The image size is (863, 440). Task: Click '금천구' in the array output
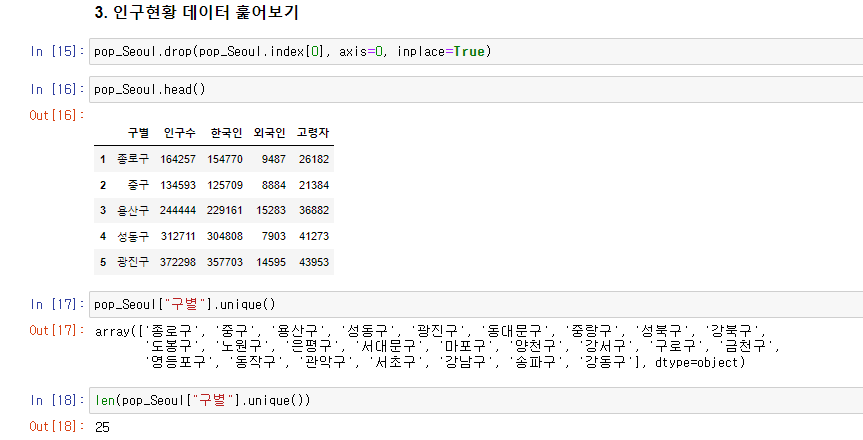pyautogui.click(x=746, y=346)
